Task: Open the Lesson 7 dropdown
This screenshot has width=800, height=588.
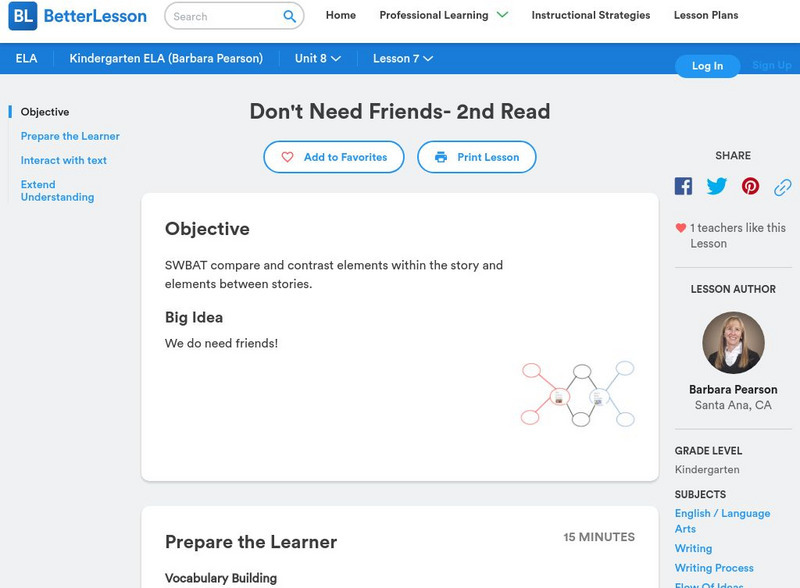Action: click(x=403, y=59)
